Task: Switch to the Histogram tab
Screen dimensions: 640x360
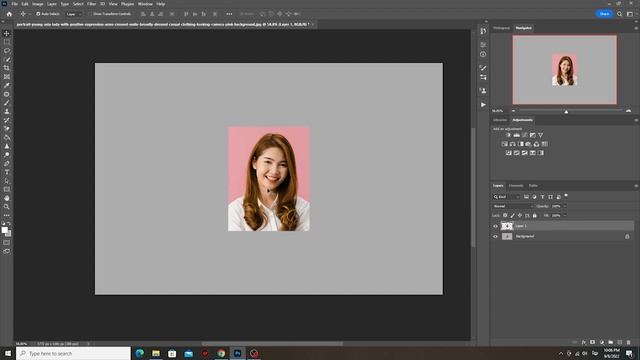Action: point(501,28)
